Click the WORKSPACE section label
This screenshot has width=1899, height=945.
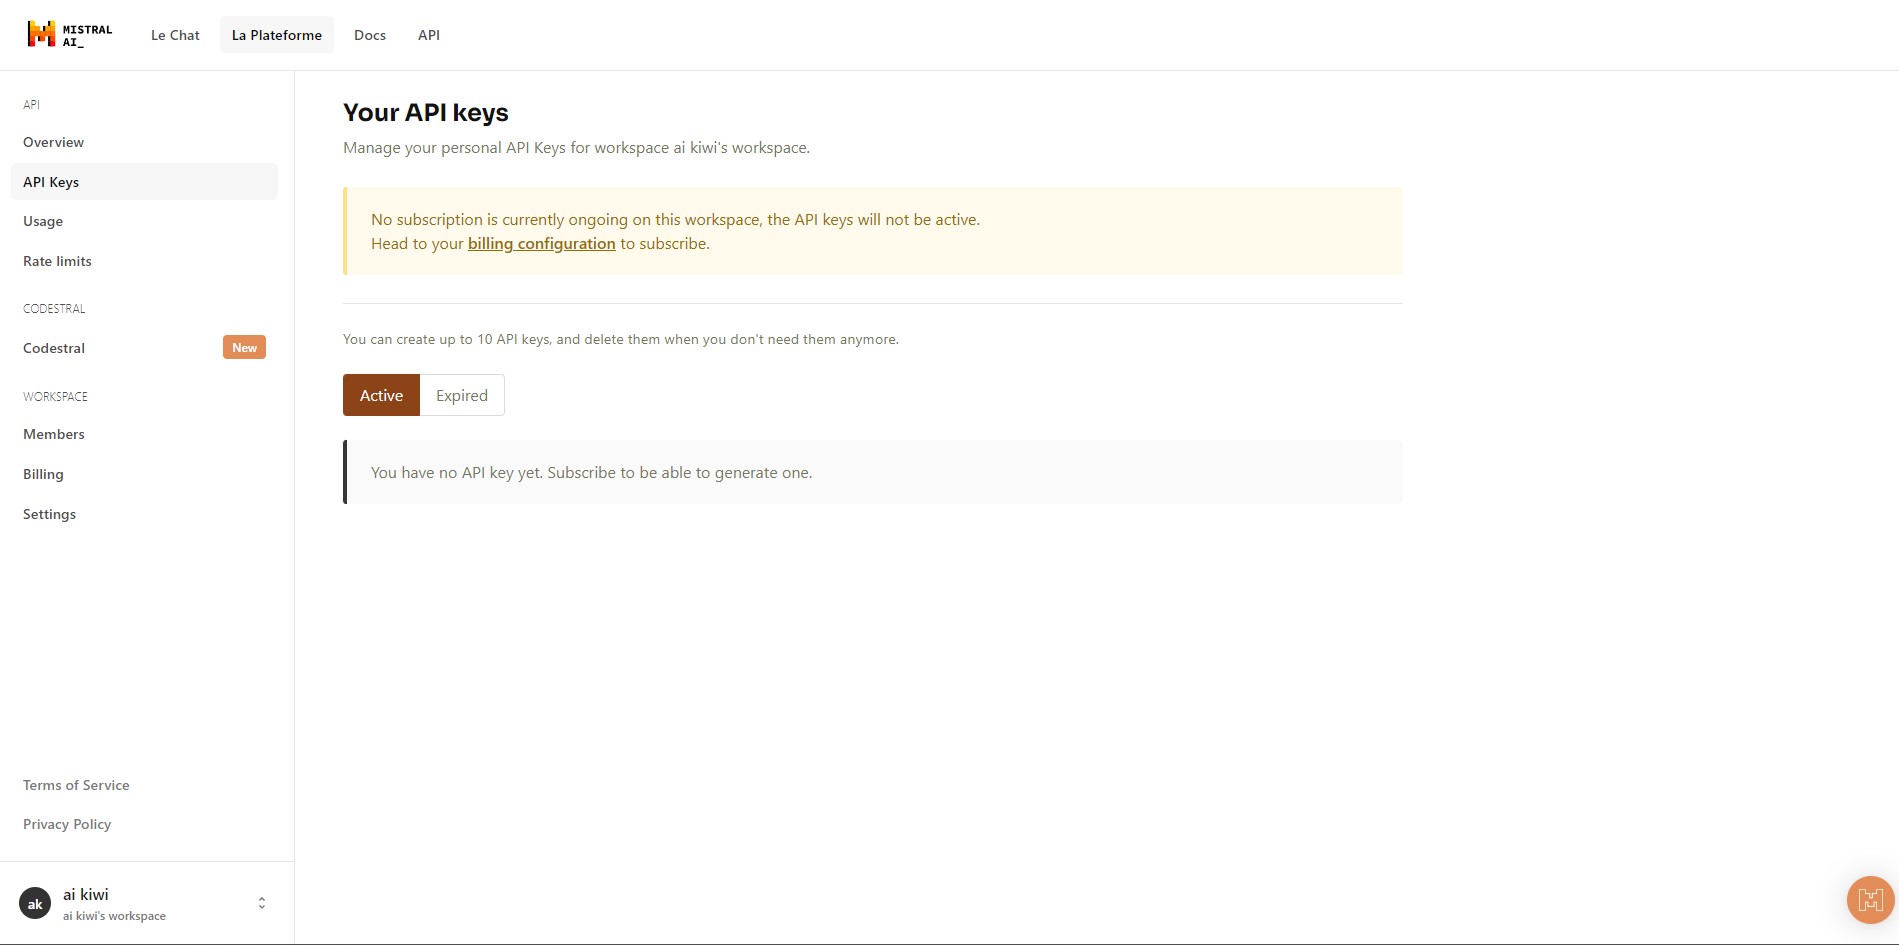coord(55,397)
